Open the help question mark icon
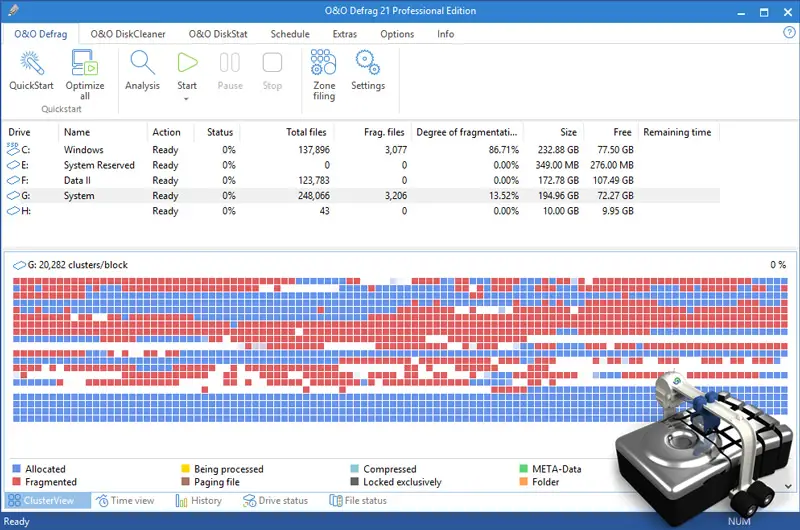Screen dimensions: 800x530 tap(789, 33)
